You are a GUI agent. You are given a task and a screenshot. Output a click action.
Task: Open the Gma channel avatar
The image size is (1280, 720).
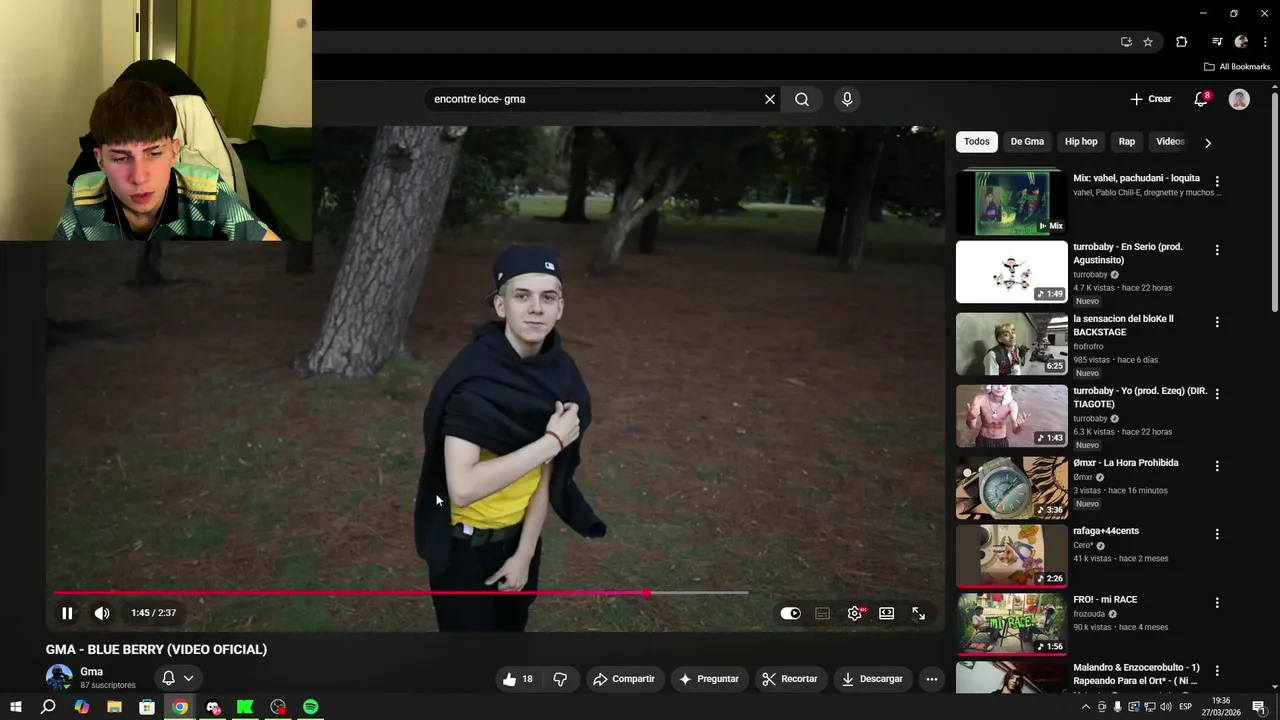59,677
